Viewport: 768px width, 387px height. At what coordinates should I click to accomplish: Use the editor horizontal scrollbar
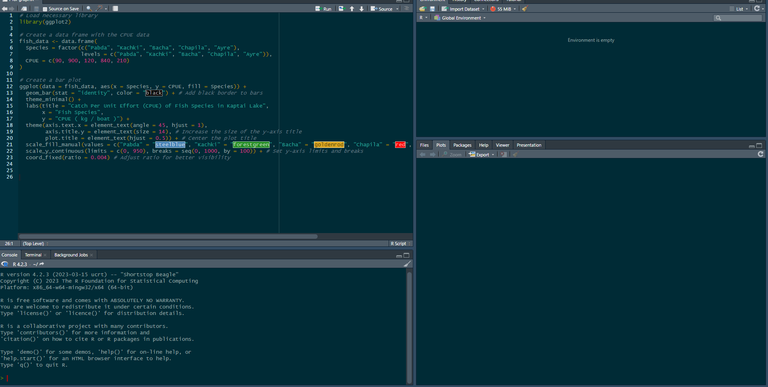tap(168, 237)
